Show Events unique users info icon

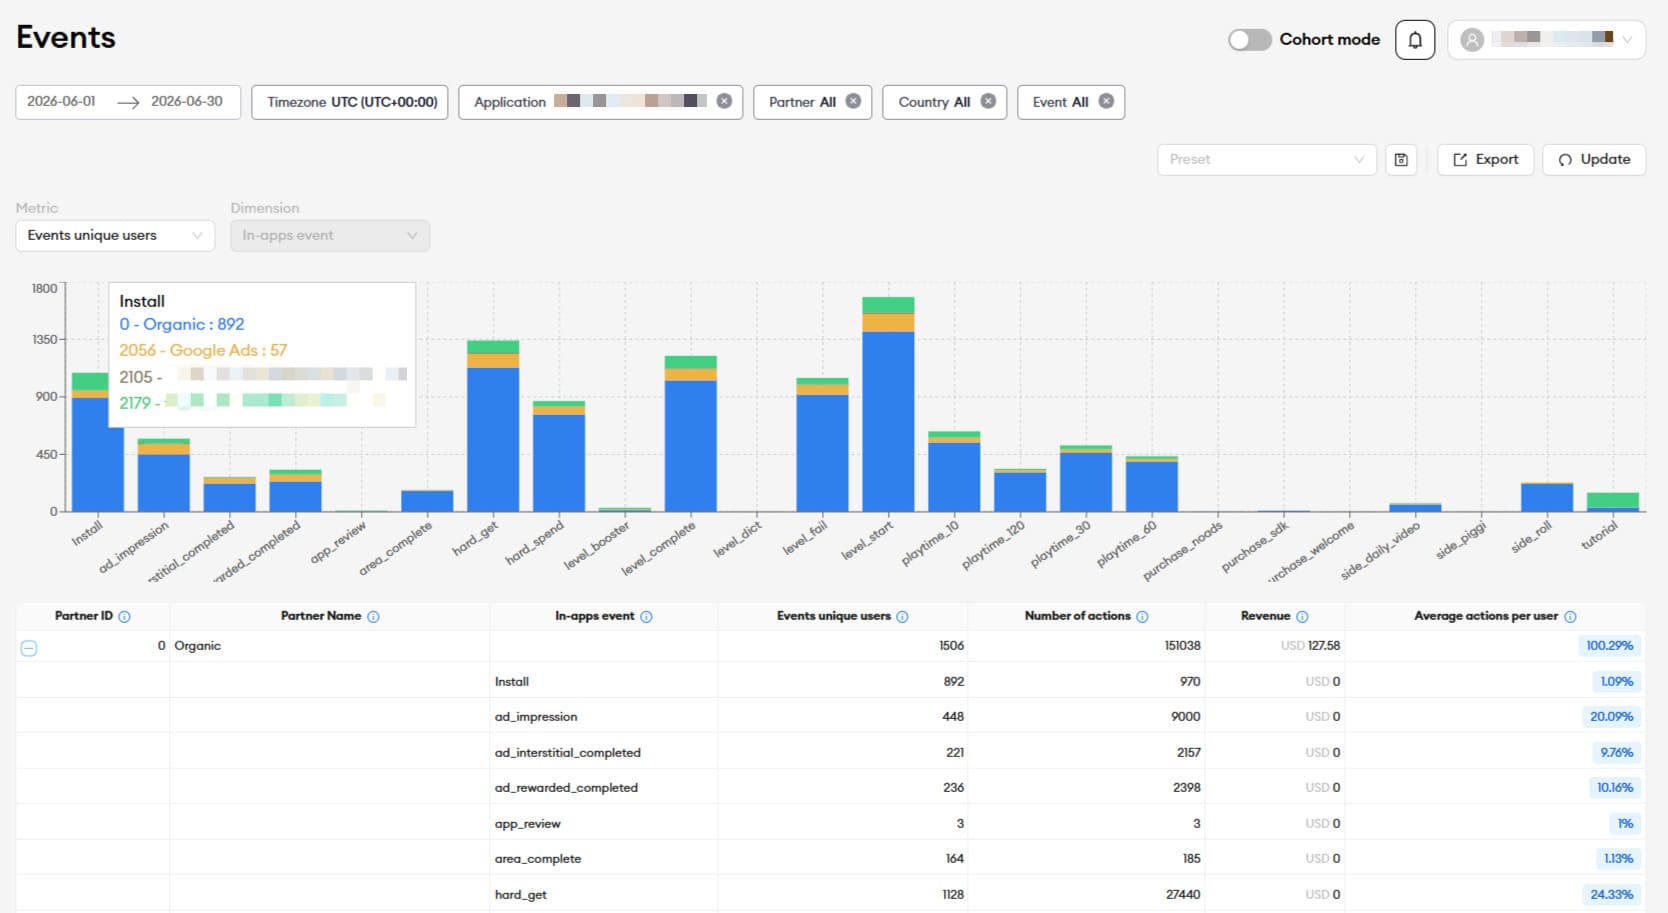[x=902, y=617]
